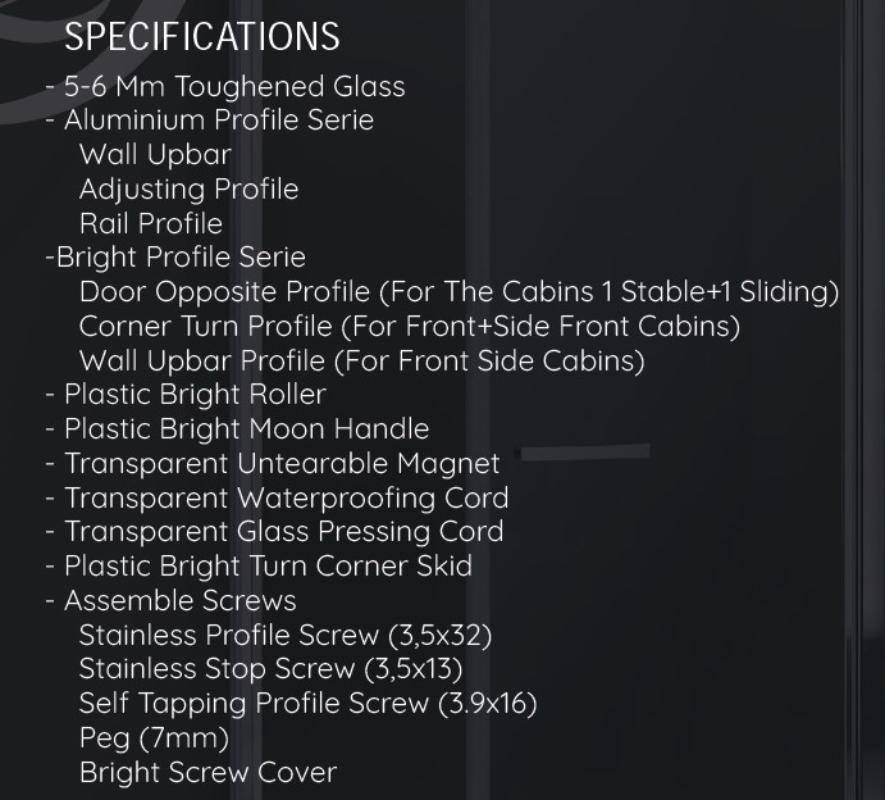Click the SPECIFICATIONS heading
Screen dimensions: 885x800
202,37
